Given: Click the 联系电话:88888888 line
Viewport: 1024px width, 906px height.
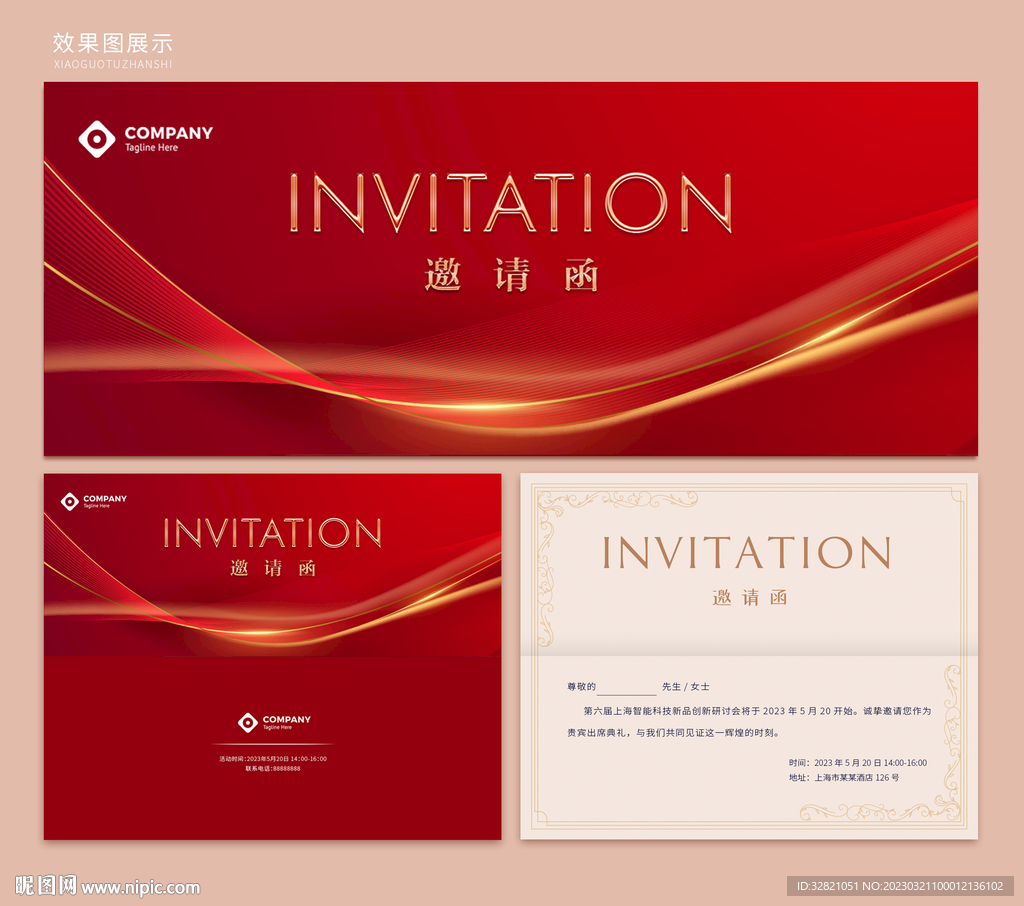Looking at the screenshot, I should pos(273,769).
